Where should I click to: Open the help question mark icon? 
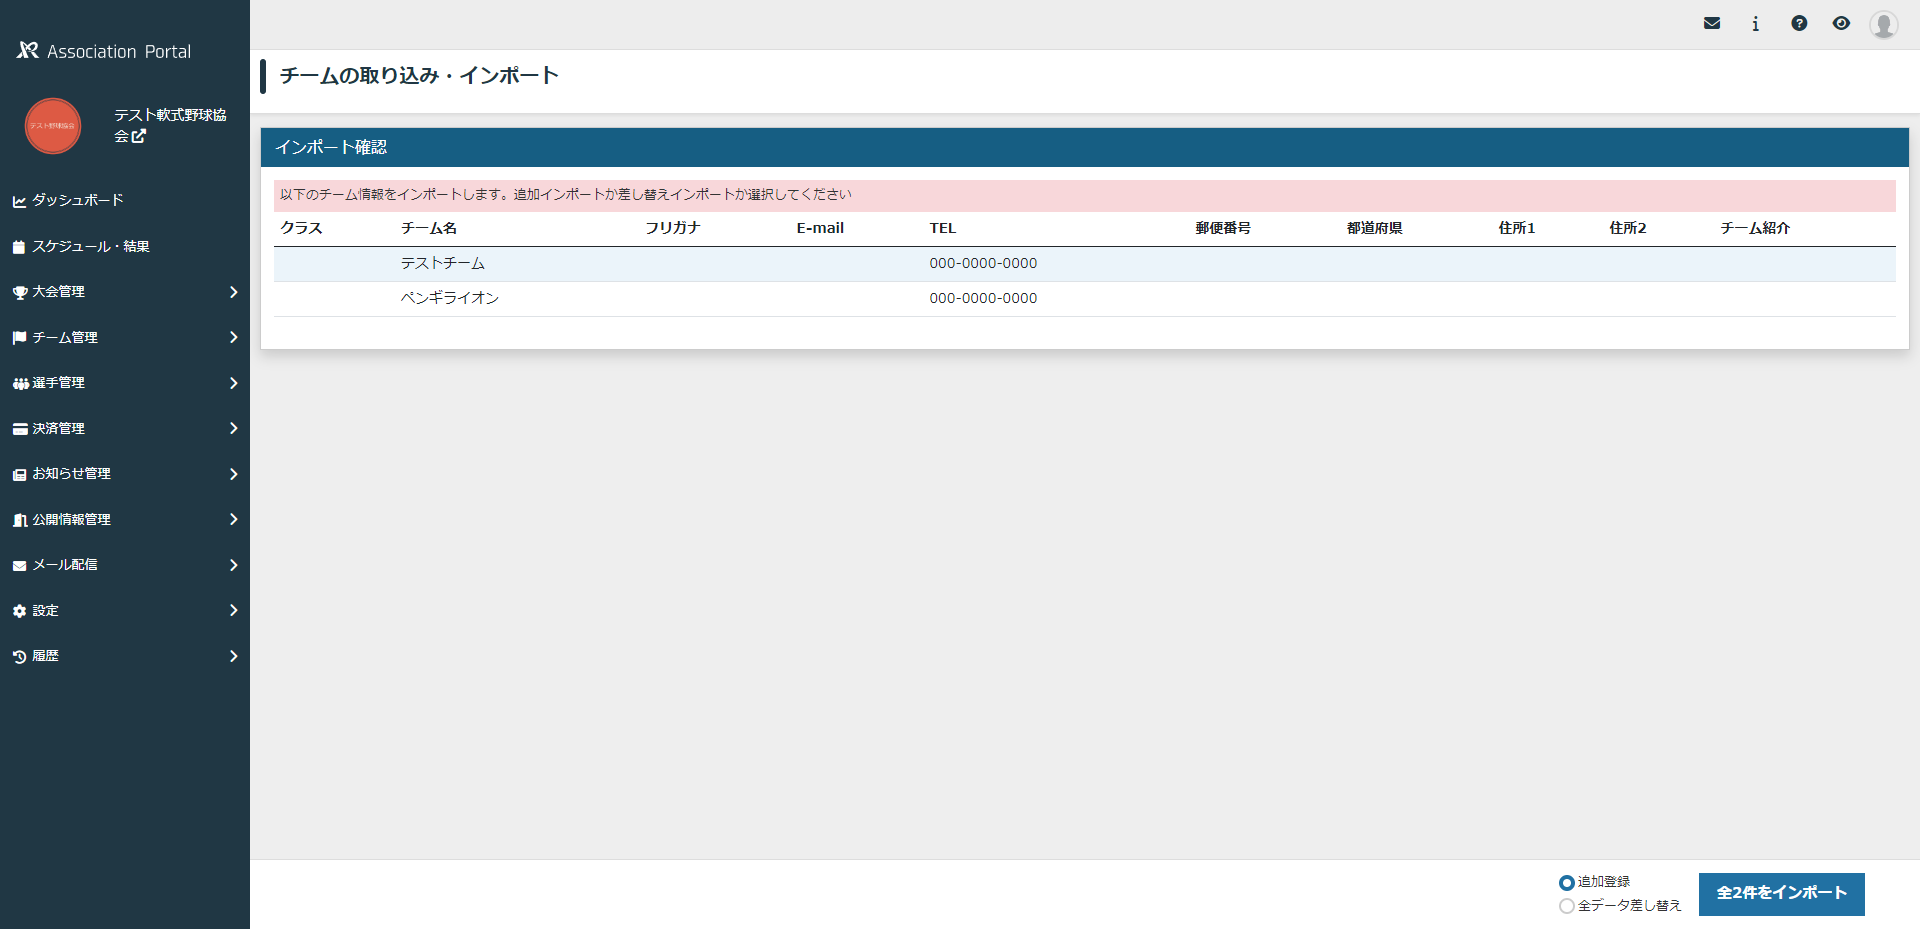pyautogui.click(x=1799, y=23)
